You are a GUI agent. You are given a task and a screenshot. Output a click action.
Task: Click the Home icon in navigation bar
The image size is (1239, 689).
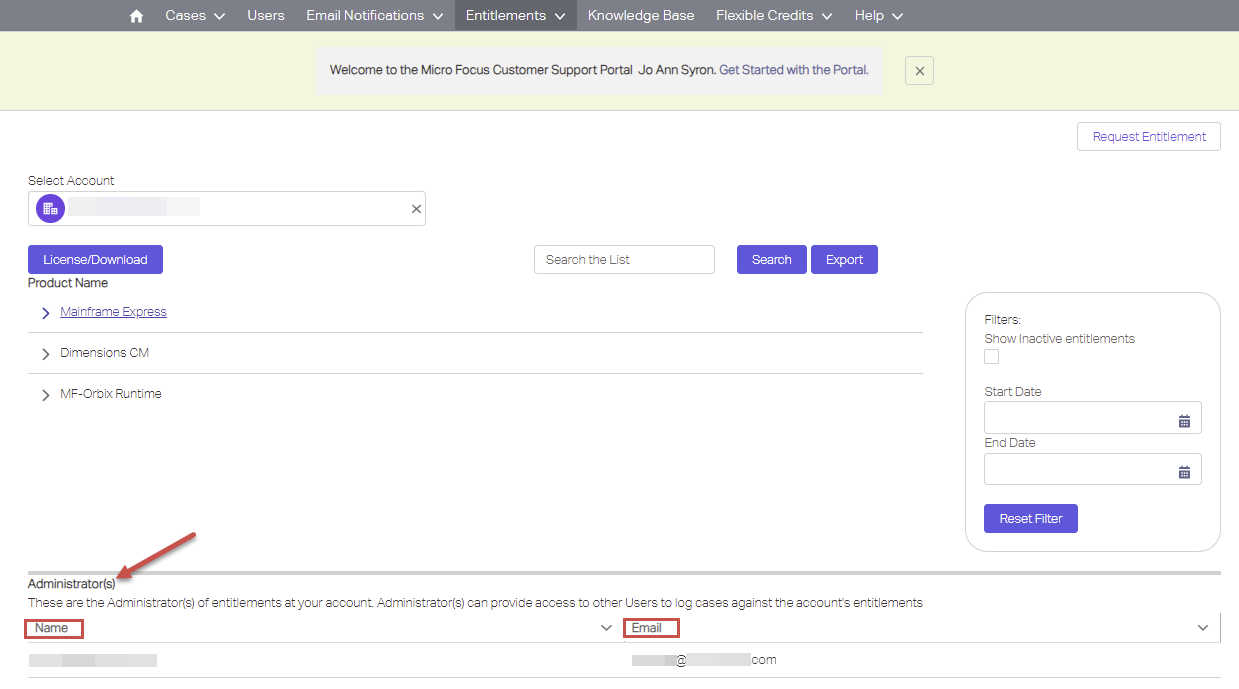(x=137, y=16)
